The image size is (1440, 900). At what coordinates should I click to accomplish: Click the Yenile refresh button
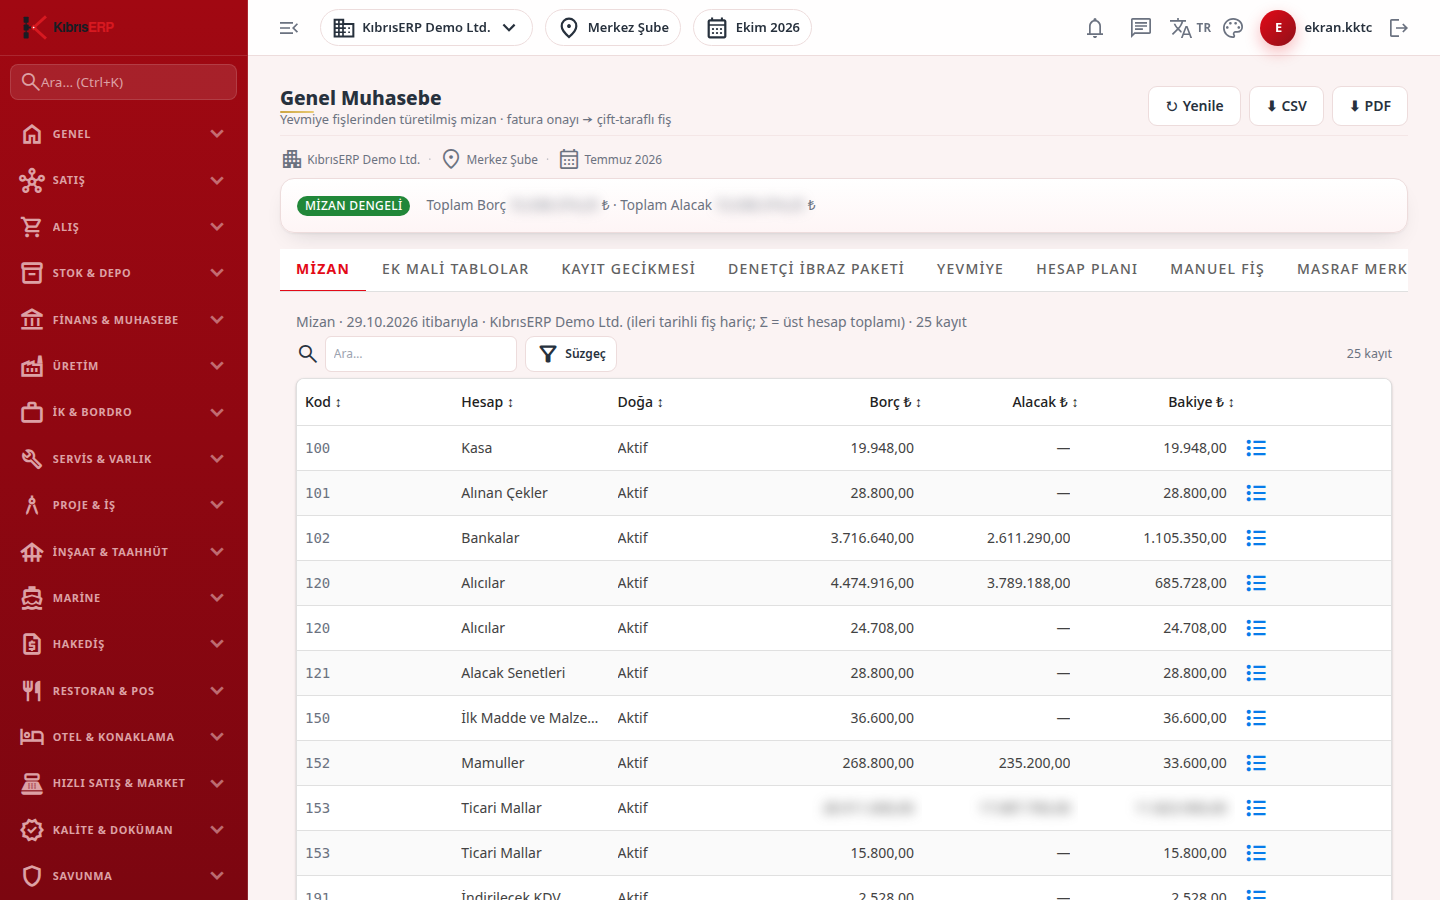pyautogui.click(x=1194, y=106)
